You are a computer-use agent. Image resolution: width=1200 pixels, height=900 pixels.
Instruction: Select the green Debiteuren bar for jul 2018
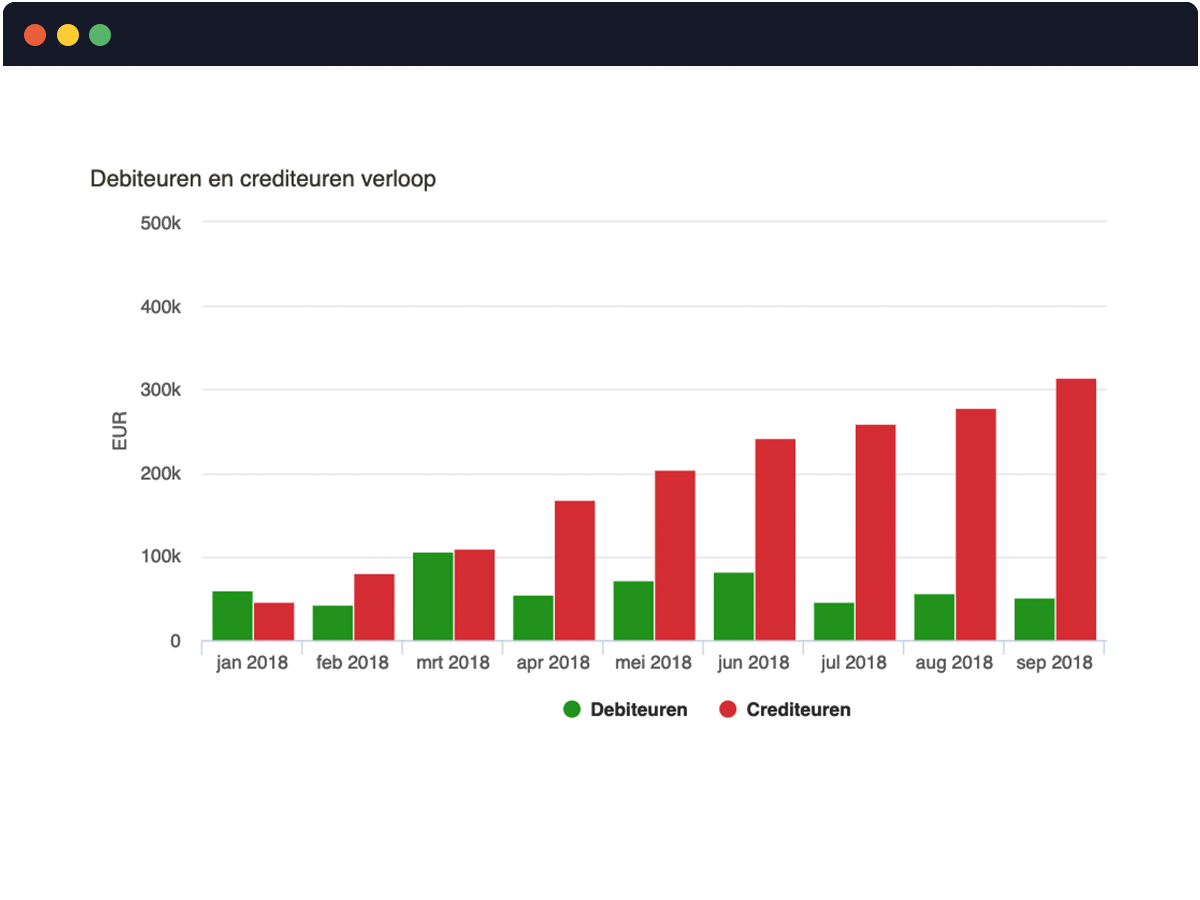point(834,622)
